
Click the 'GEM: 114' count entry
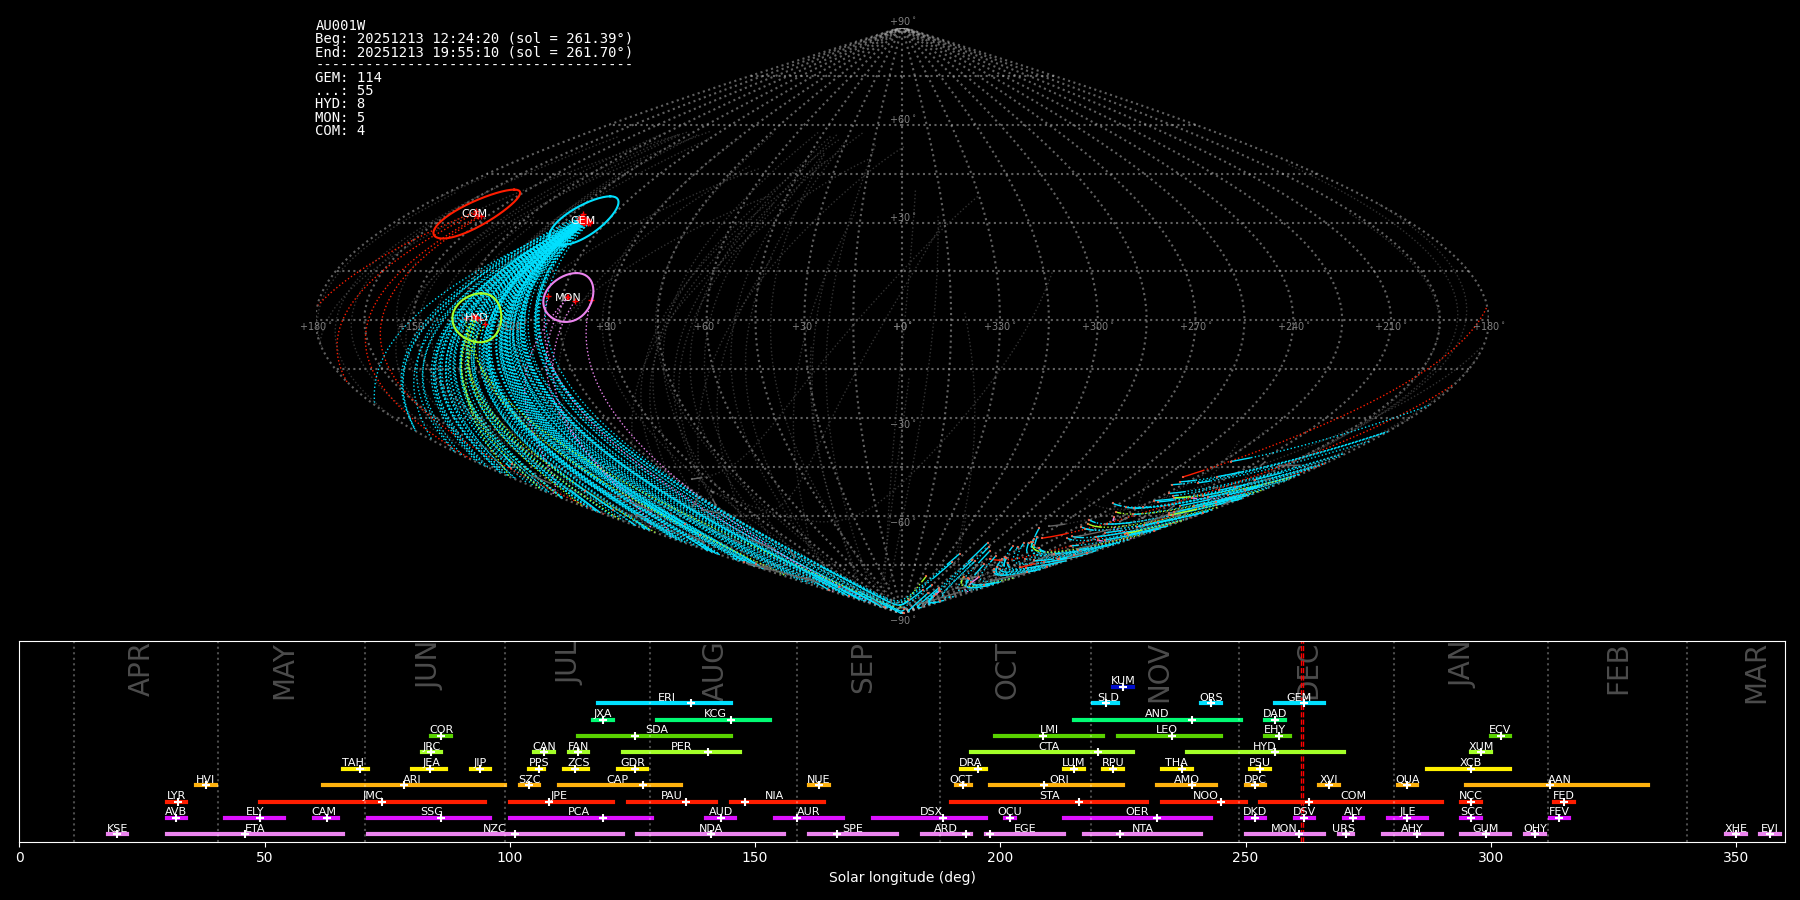[348, 78]
